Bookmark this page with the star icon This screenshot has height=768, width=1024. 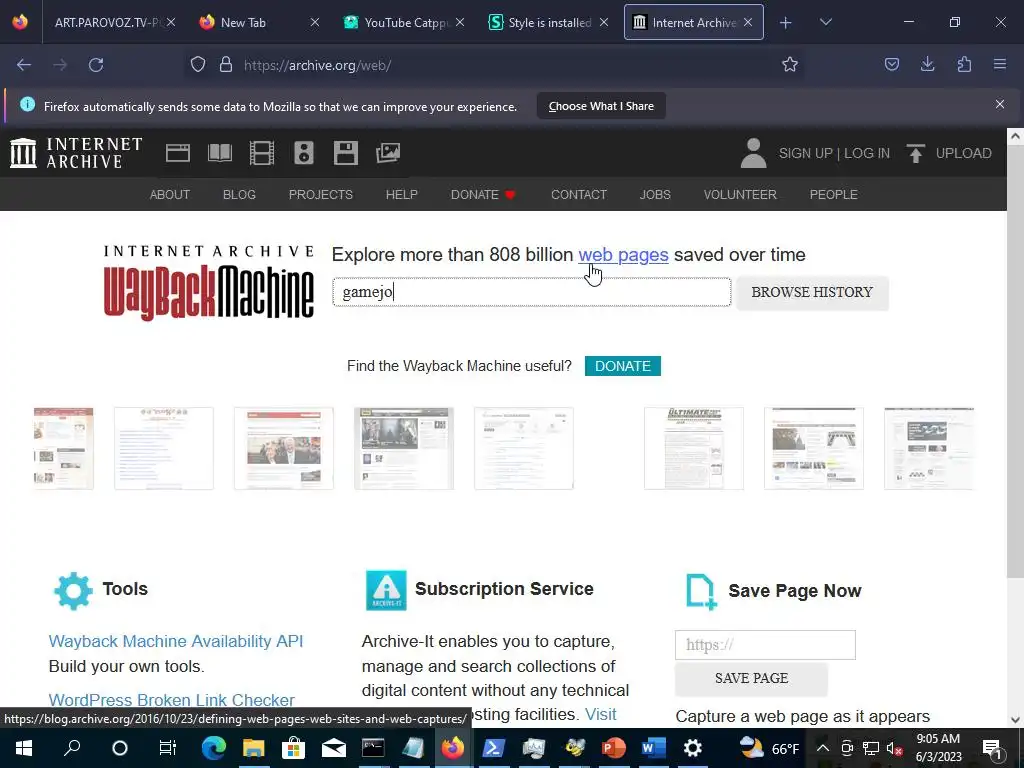click(x=790, y=64)
